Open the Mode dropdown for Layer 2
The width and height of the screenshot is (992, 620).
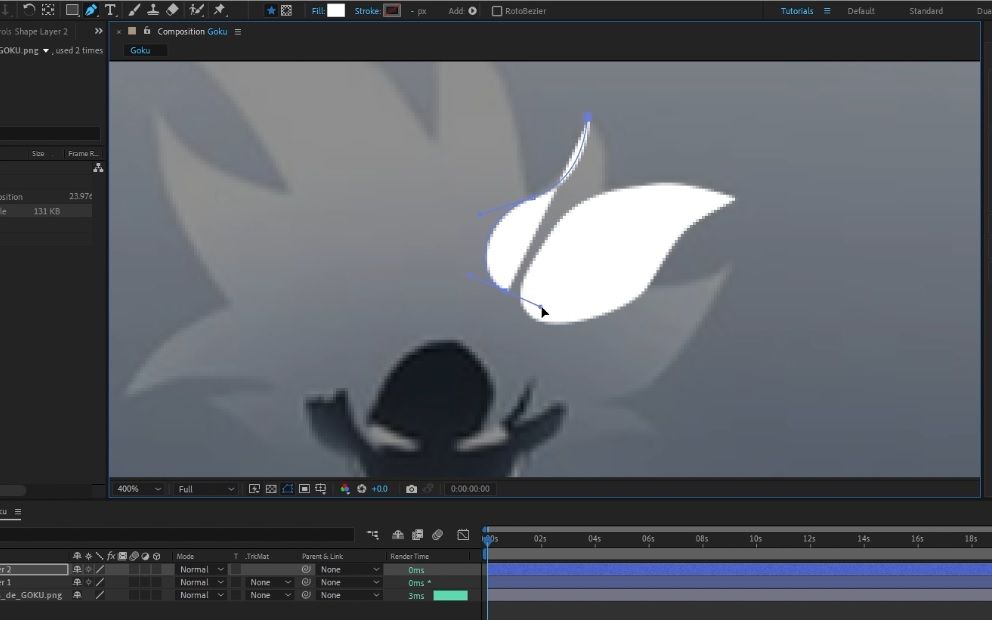tap(201, 569)
